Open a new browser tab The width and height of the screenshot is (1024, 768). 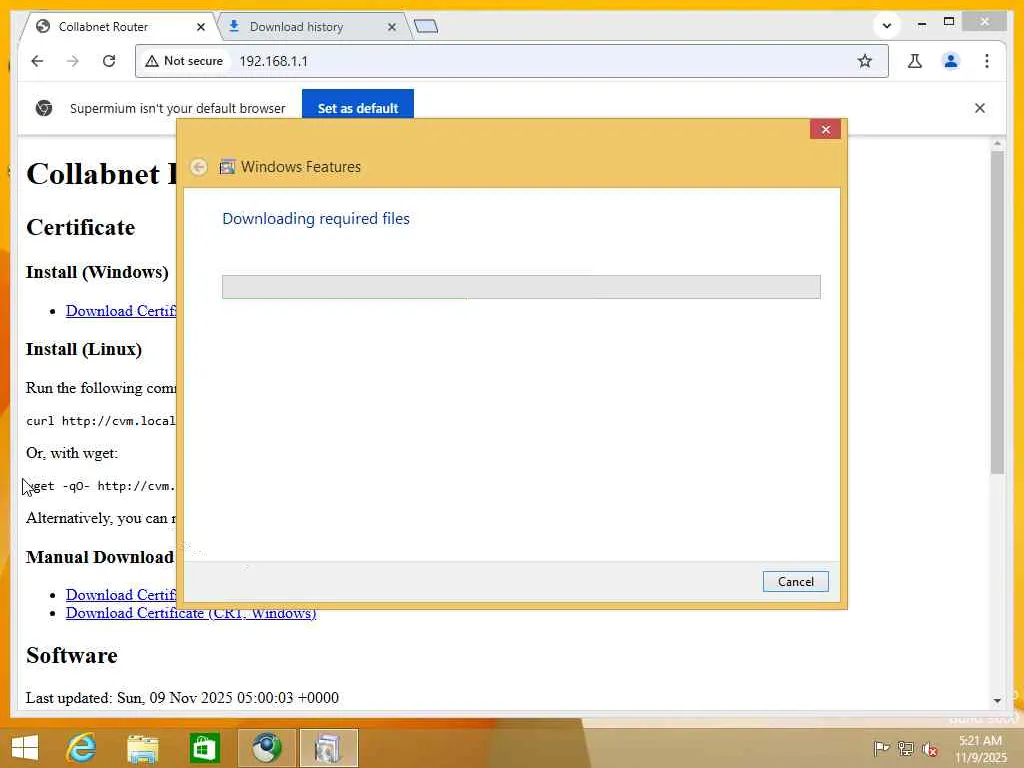click(426, 26)
